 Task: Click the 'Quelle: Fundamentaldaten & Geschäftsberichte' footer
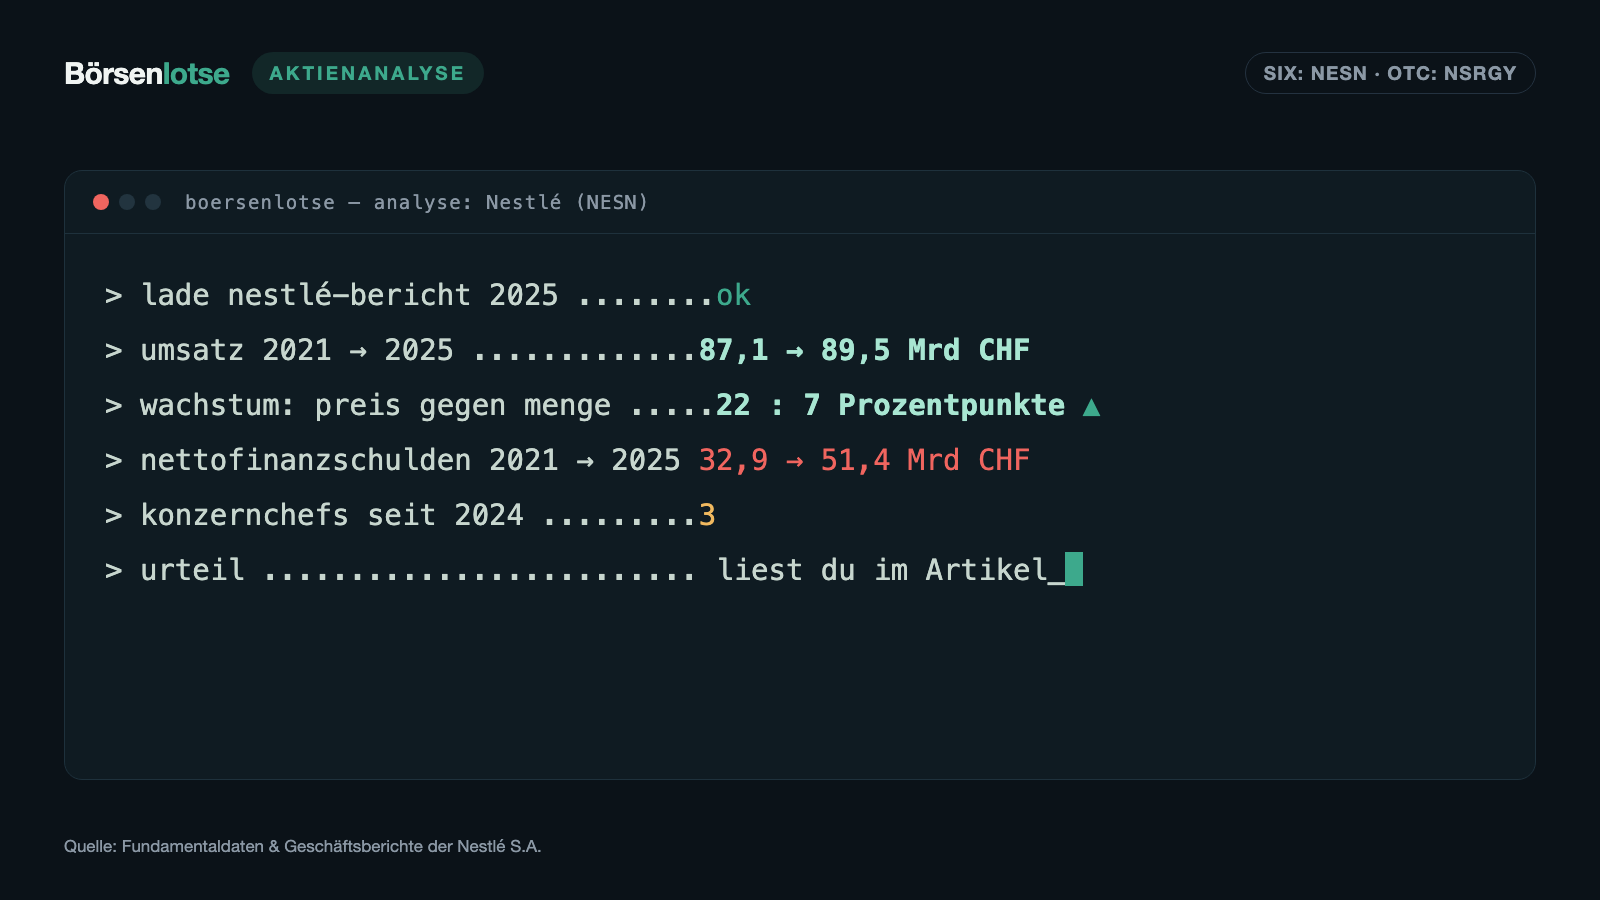(x=303, y=846)
